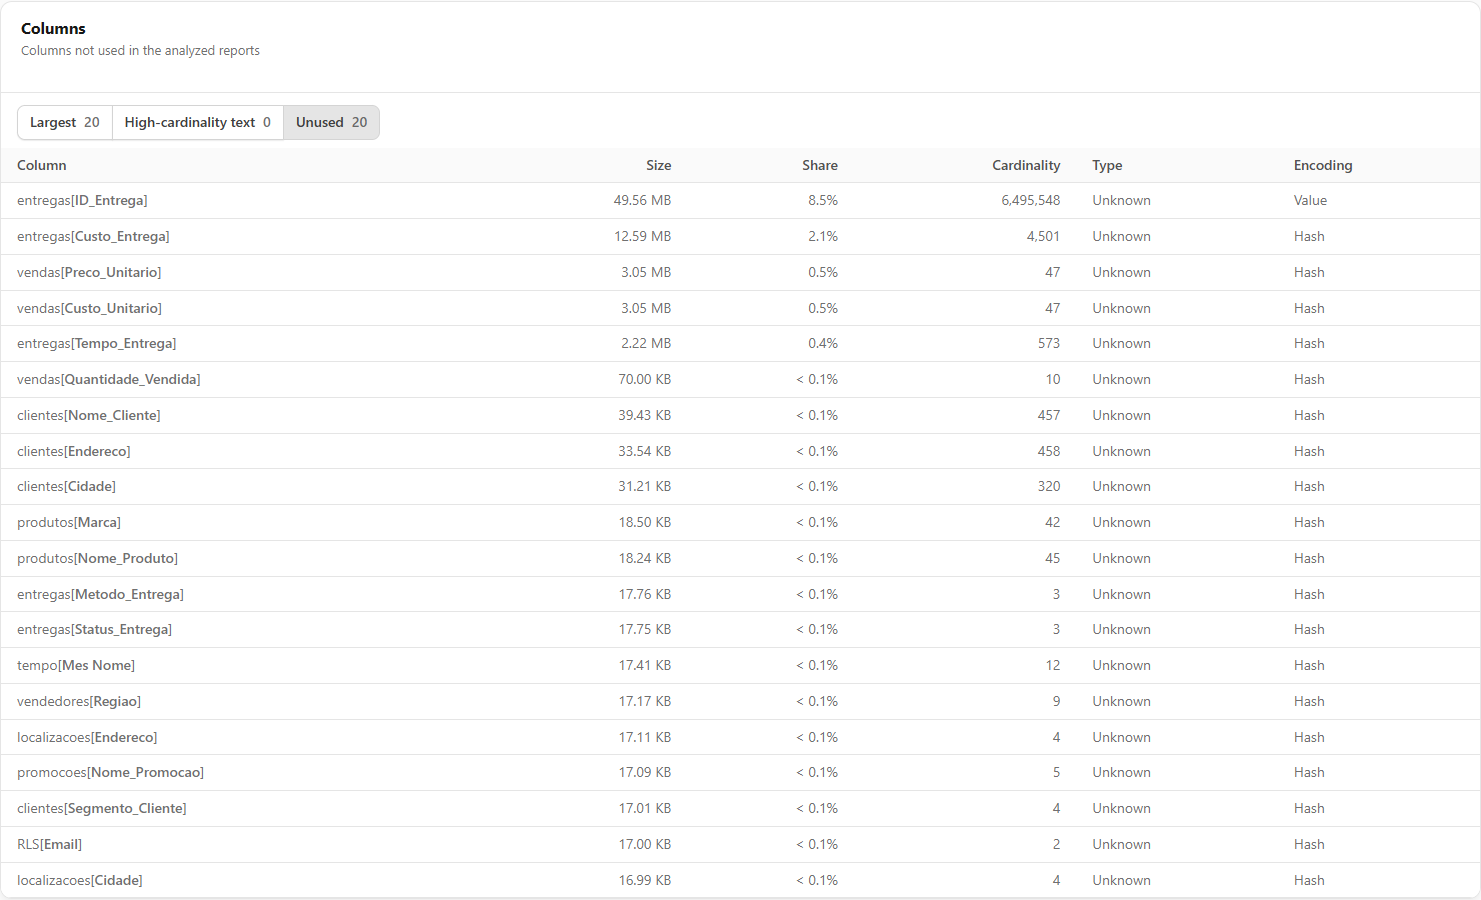Sort by the Cardinality header
The width and height of the screenshot is (1481, 900).
[x=1026, y=165]
